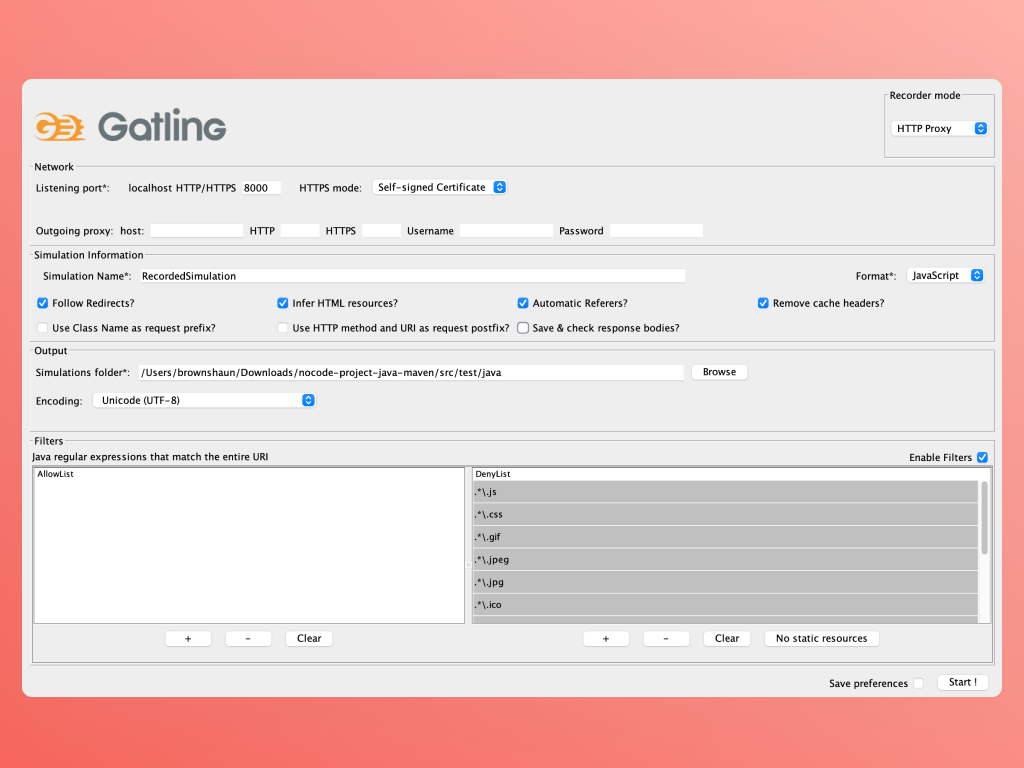
Task: Click the Gatling logo icon
Action: tap(59, 127)
